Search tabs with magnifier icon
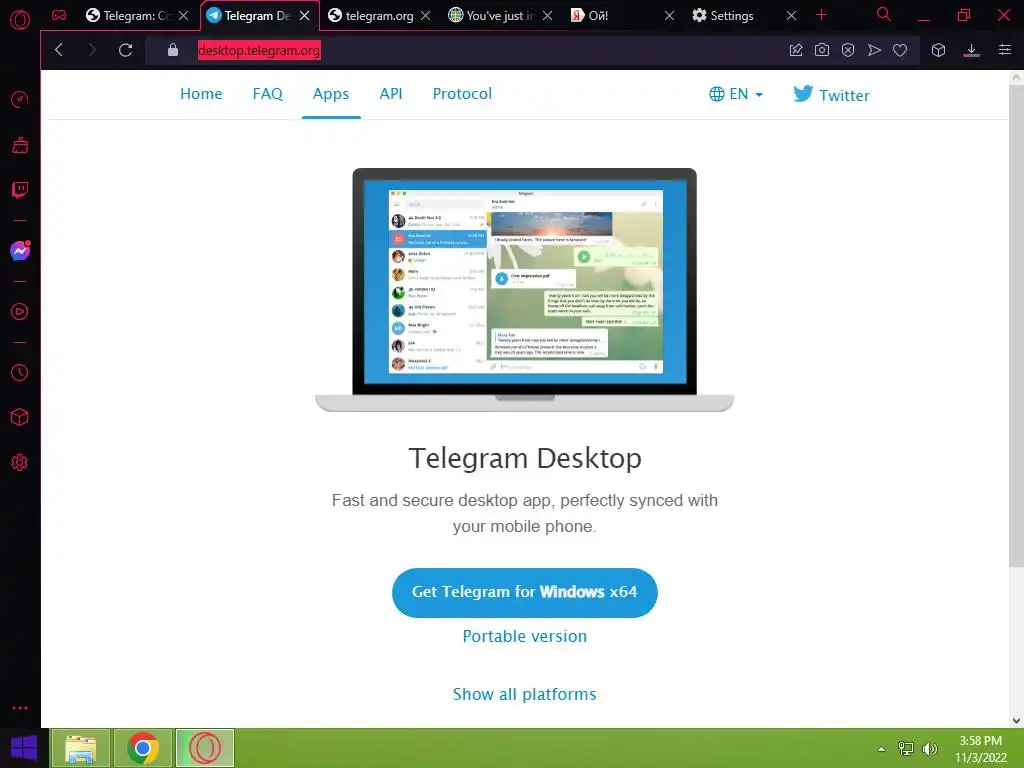1024x768 pixels. pyautogui.click(x=884, y=14)
